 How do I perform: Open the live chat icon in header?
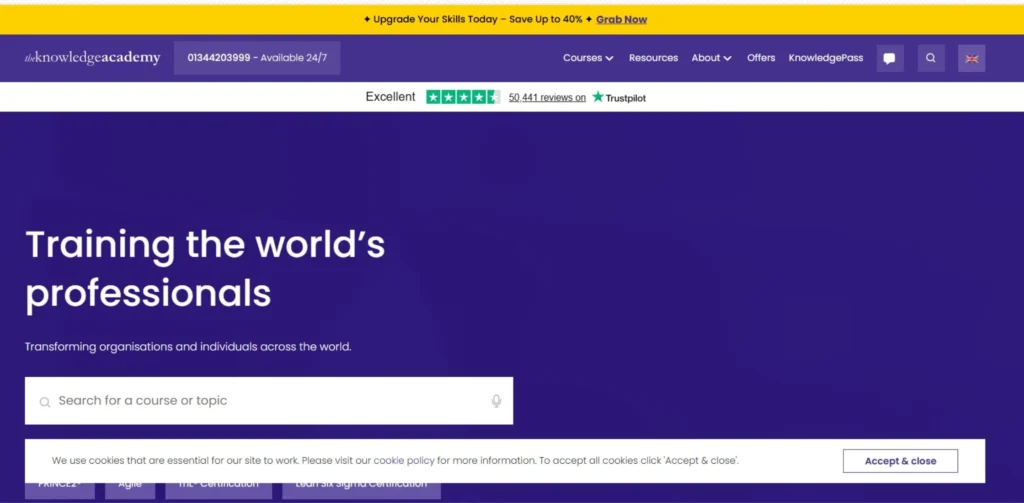tap(889, 58)
